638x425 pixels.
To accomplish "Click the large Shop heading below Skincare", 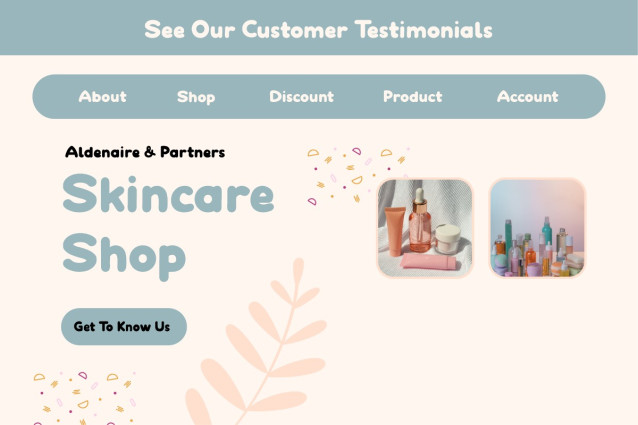I will (x=124, y=255).
